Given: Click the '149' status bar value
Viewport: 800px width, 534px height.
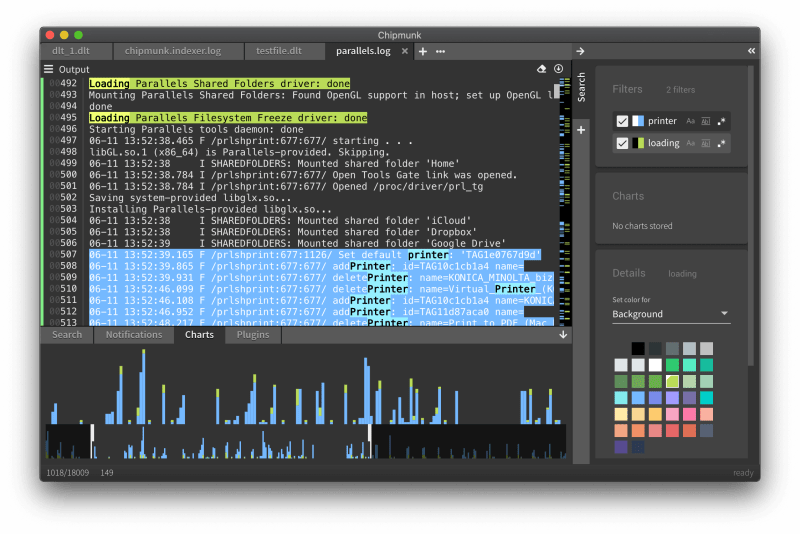Looking at the screenshot, I should pyautogui.click(x=107, y=473).
